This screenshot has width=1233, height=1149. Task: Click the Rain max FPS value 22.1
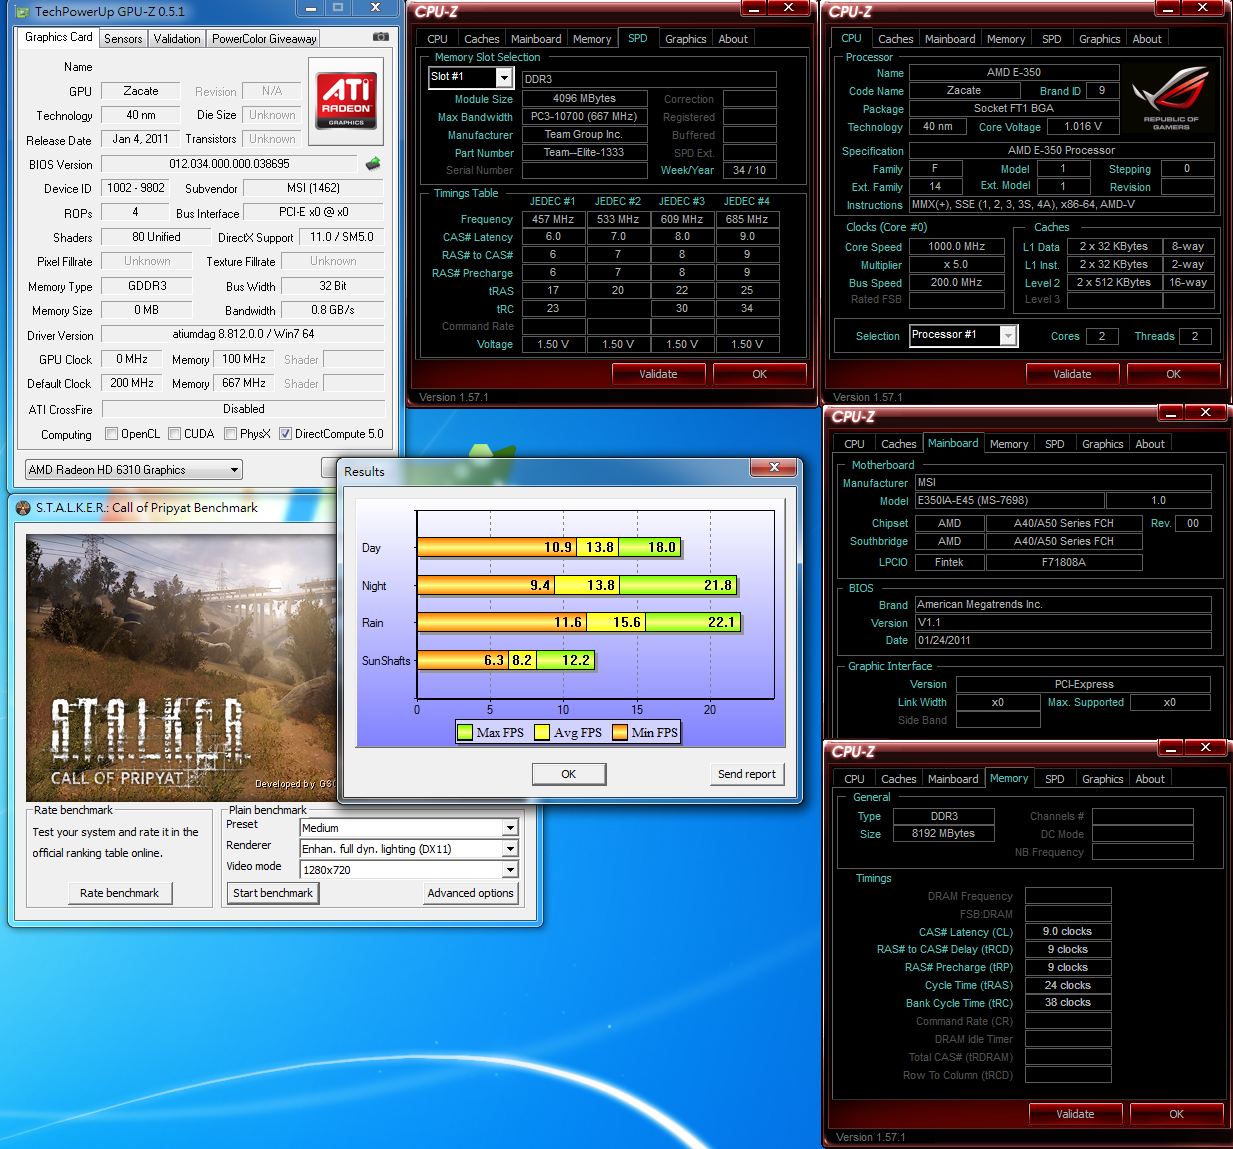(x=721, y=623)
